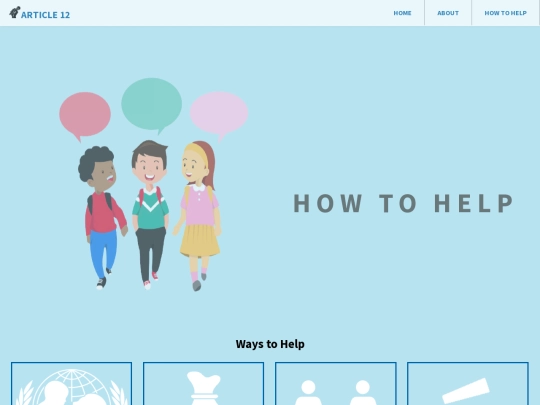Open the ARTICLE 12 site title link

(45, 15)
